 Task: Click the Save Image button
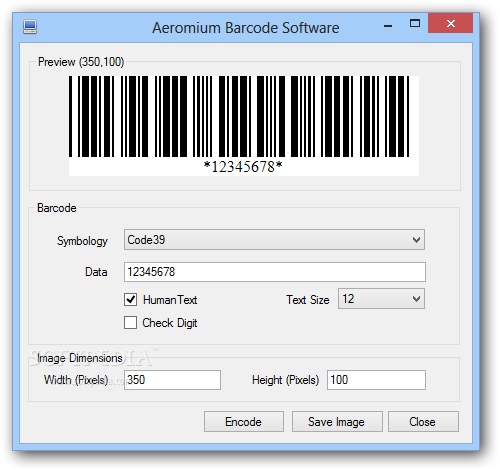(x=337, y=422)
